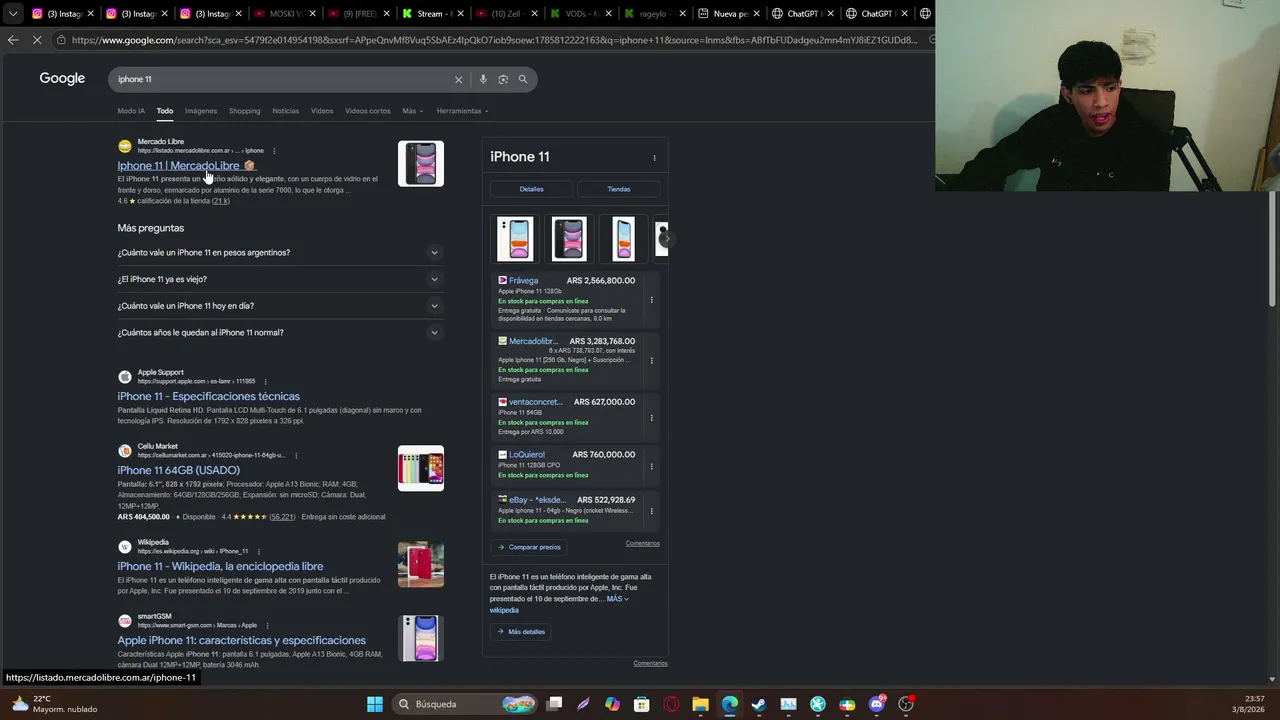The height and width of the screenshot is (720, 1280).
Task: Click the Mercado Libre result iPhone thumbnail
Action: [421, 164]
